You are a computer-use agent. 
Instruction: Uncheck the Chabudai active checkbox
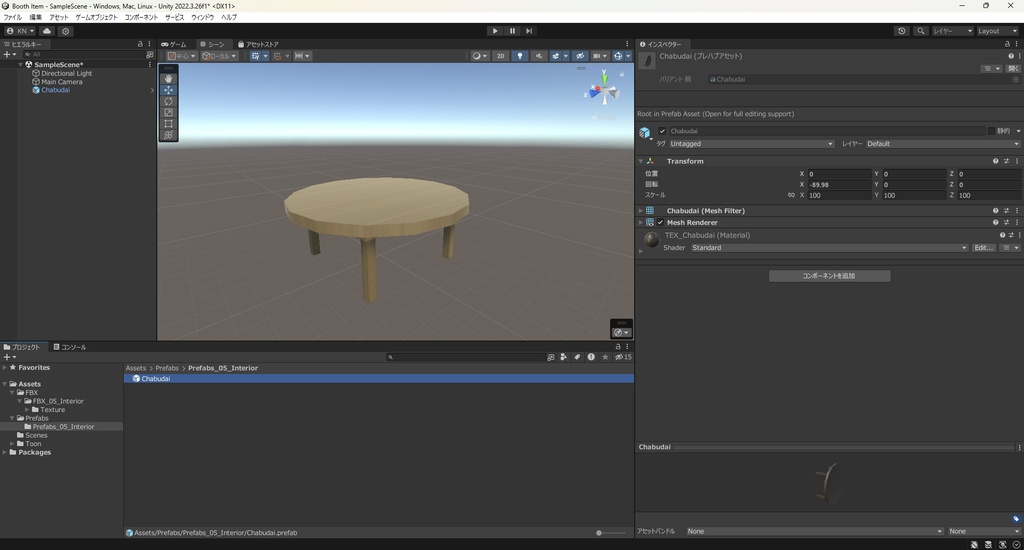(x=662, y=131)
